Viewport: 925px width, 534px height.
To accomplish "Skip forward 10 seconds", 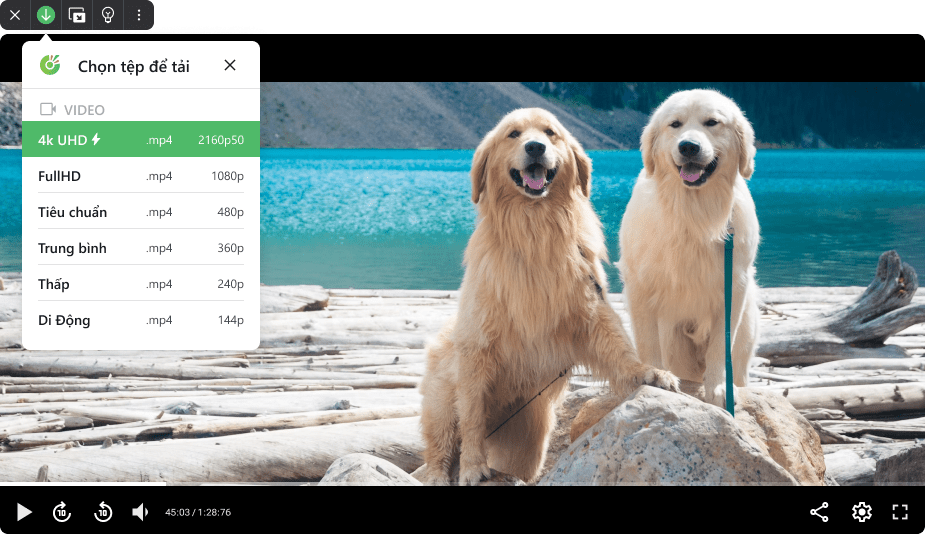I will pos(62,512).
